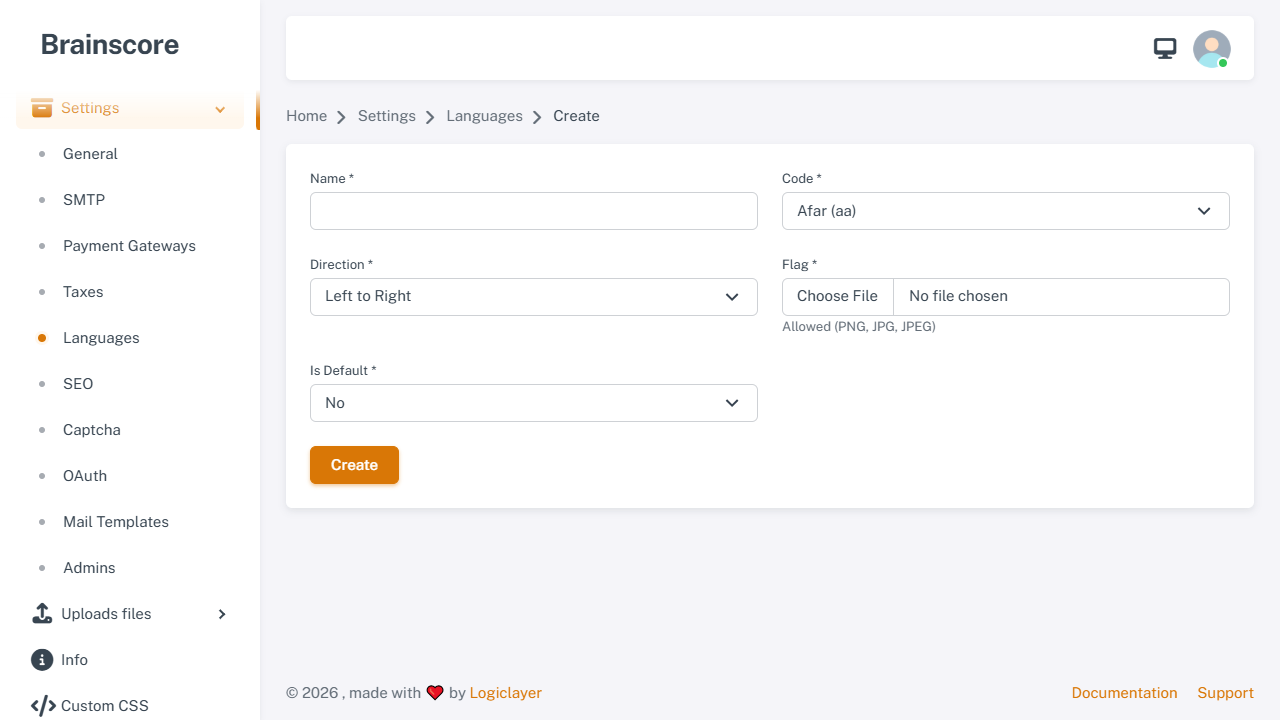The image size is (1280, 720).
Task: Open the user avatar menu
Action: click(x=1212, y=48)
